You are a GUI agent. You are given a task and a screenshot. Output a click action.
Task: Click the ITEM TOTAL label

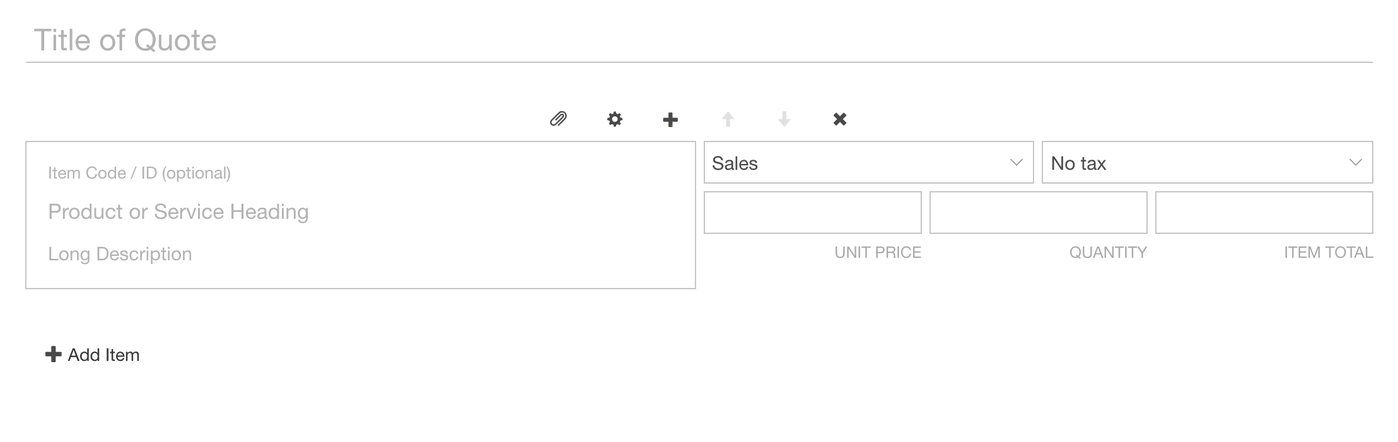(x=1328, y=253)
